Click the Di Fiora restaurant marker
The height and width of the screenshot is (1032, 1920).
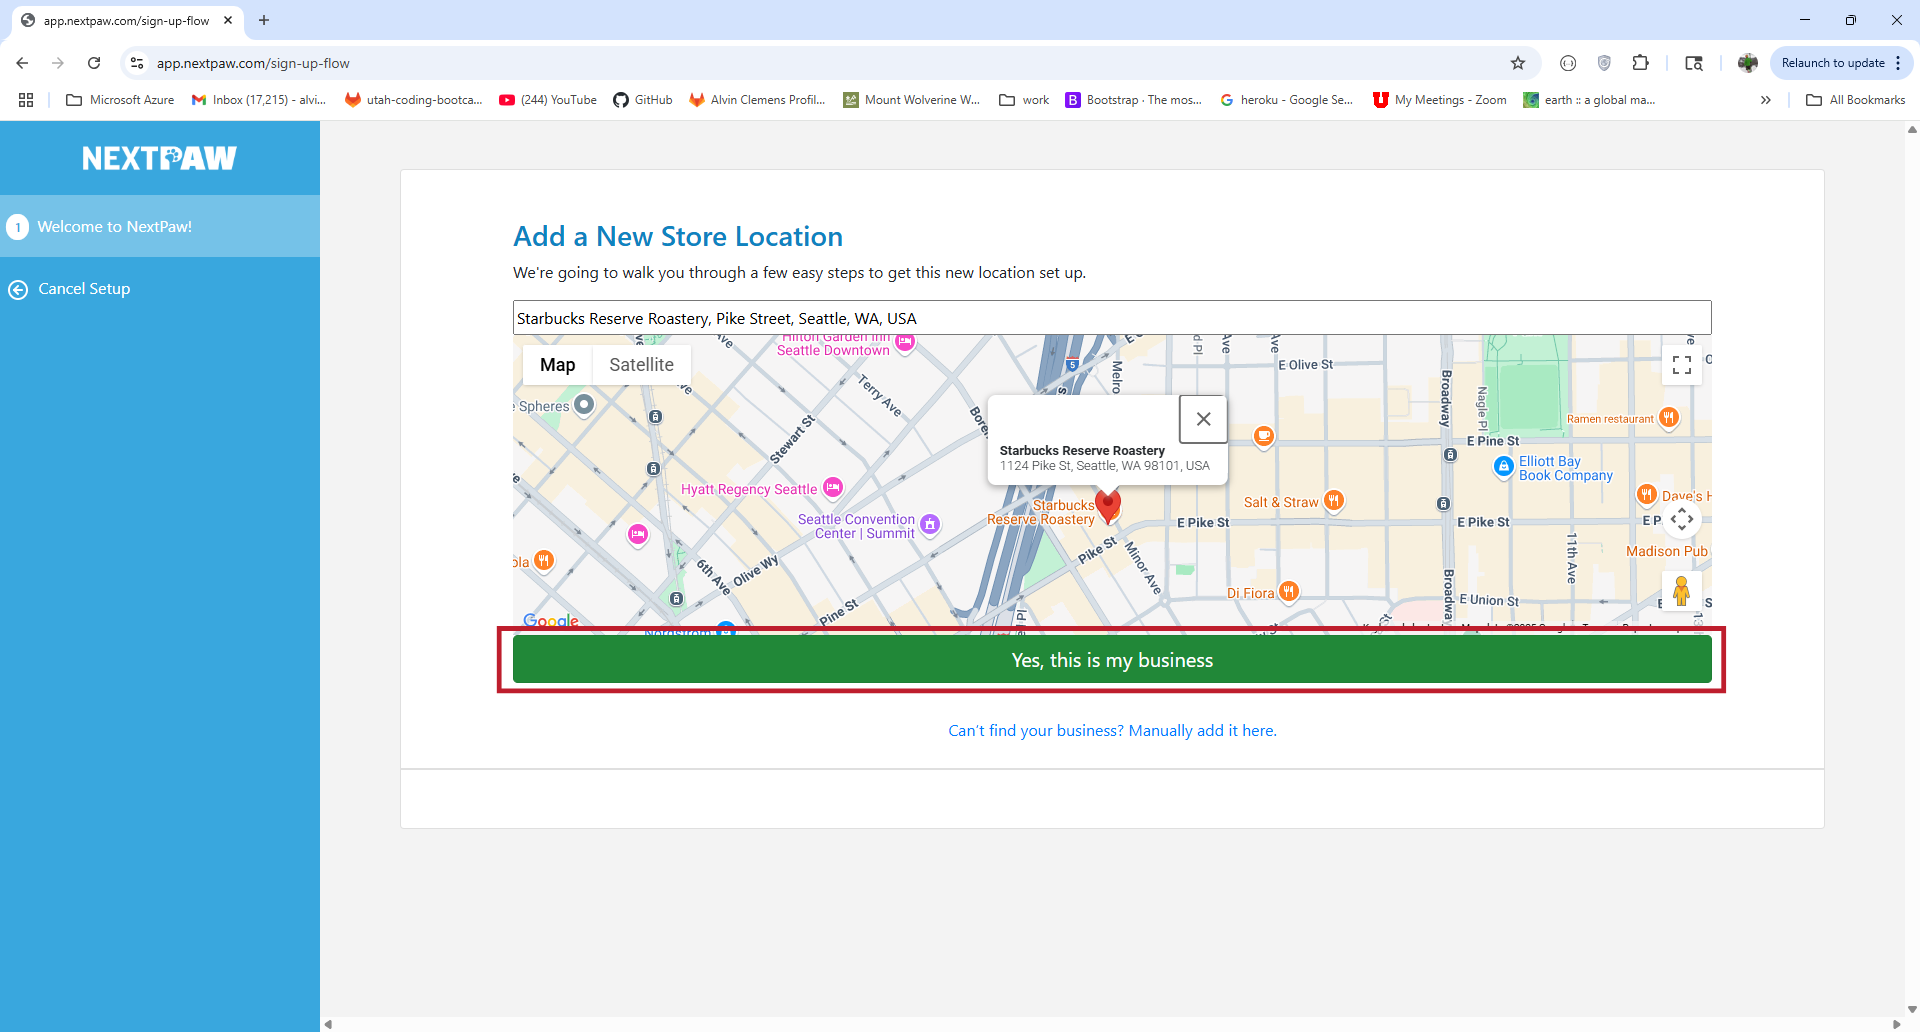(1289, 592)
